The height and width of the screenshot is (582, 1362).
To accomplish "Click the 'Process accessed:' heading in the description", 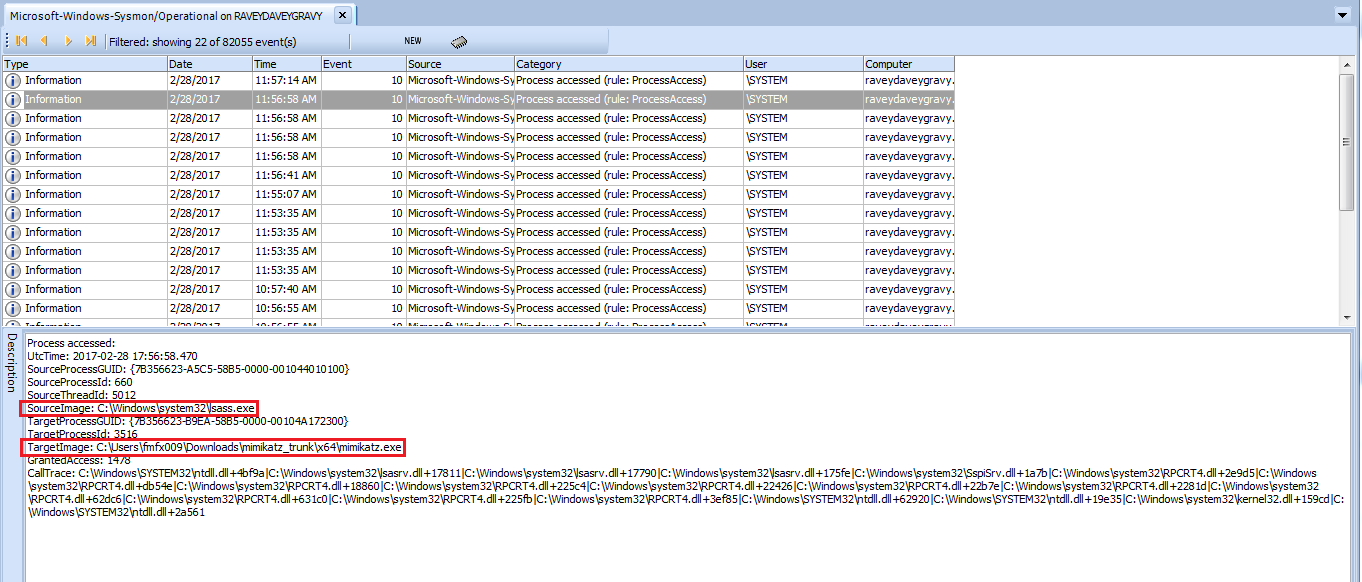I will coord(71,343).
